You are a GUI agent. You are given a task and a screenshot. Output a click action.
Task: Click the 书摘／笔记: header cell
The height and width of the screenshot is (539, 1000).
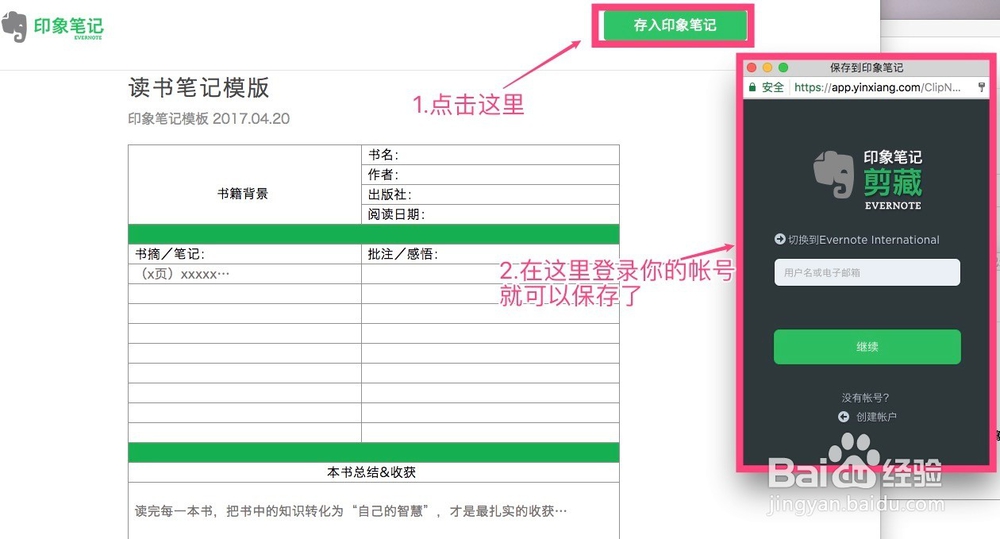coord(245,254)
